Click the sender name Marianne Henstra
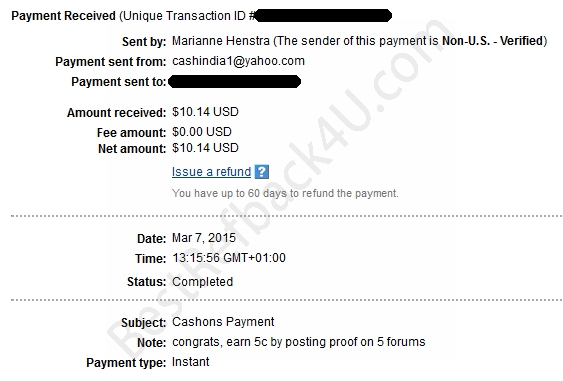The width and height of the screenshot is (563, 381). point(221,41)
